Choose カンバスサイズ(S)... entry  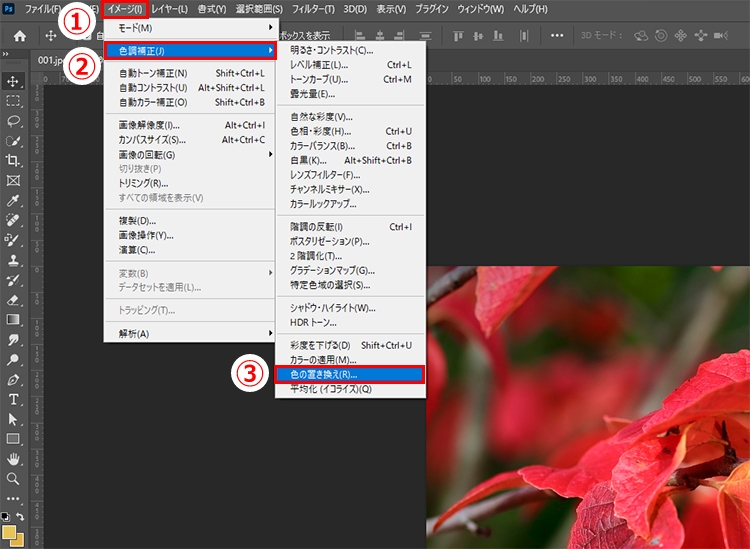pyautogui.click(x=189, y=140)
